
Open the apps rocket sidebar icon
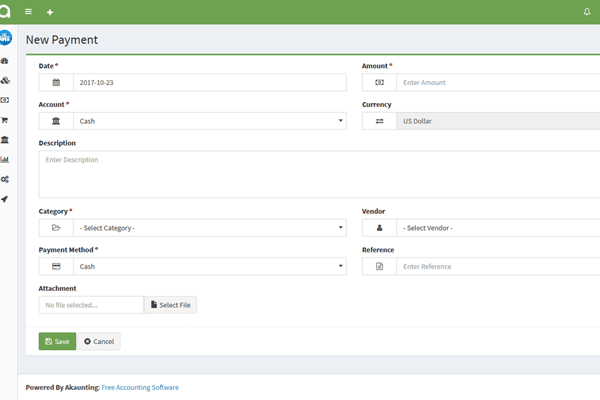(5, 199)
